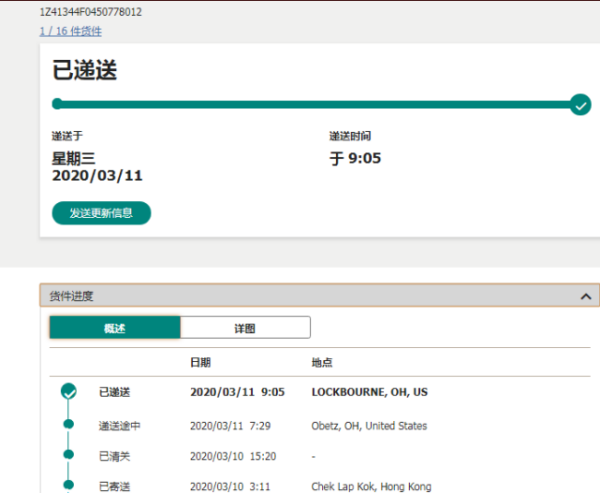Image resolution: width=600 pixels, height=493 pixels.
Task: Click the 发送更新信息 button
Action: 101,213
